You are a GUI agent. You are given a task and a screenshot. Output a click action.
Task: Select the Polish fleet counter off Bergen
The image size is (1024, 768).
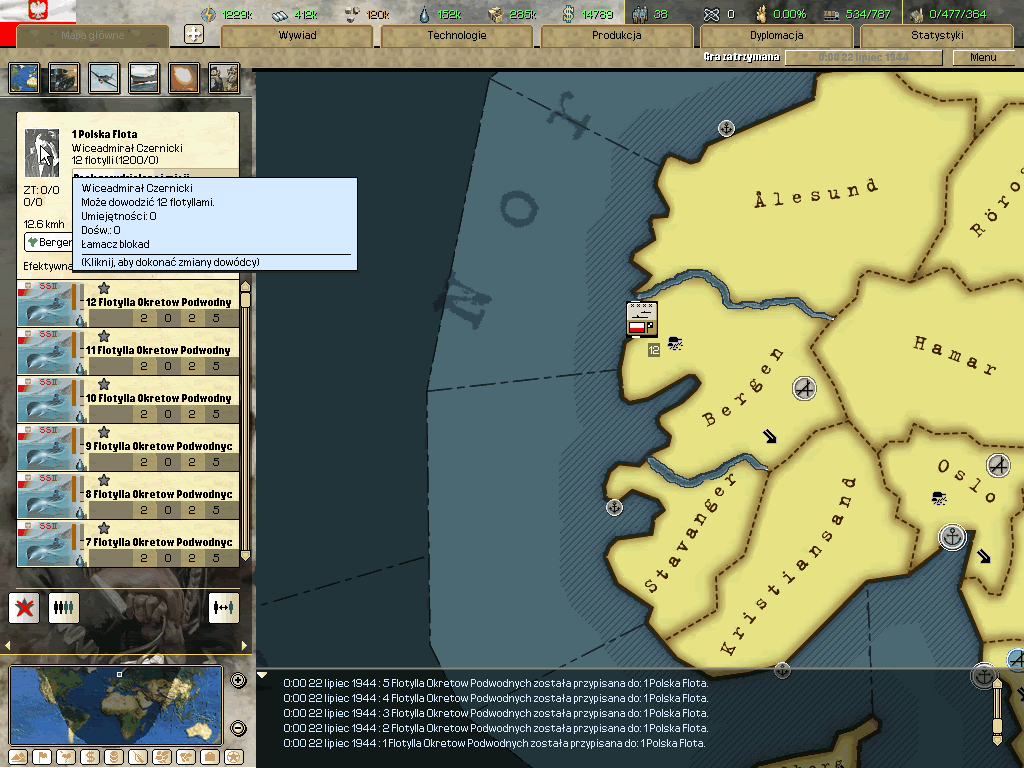642,319
